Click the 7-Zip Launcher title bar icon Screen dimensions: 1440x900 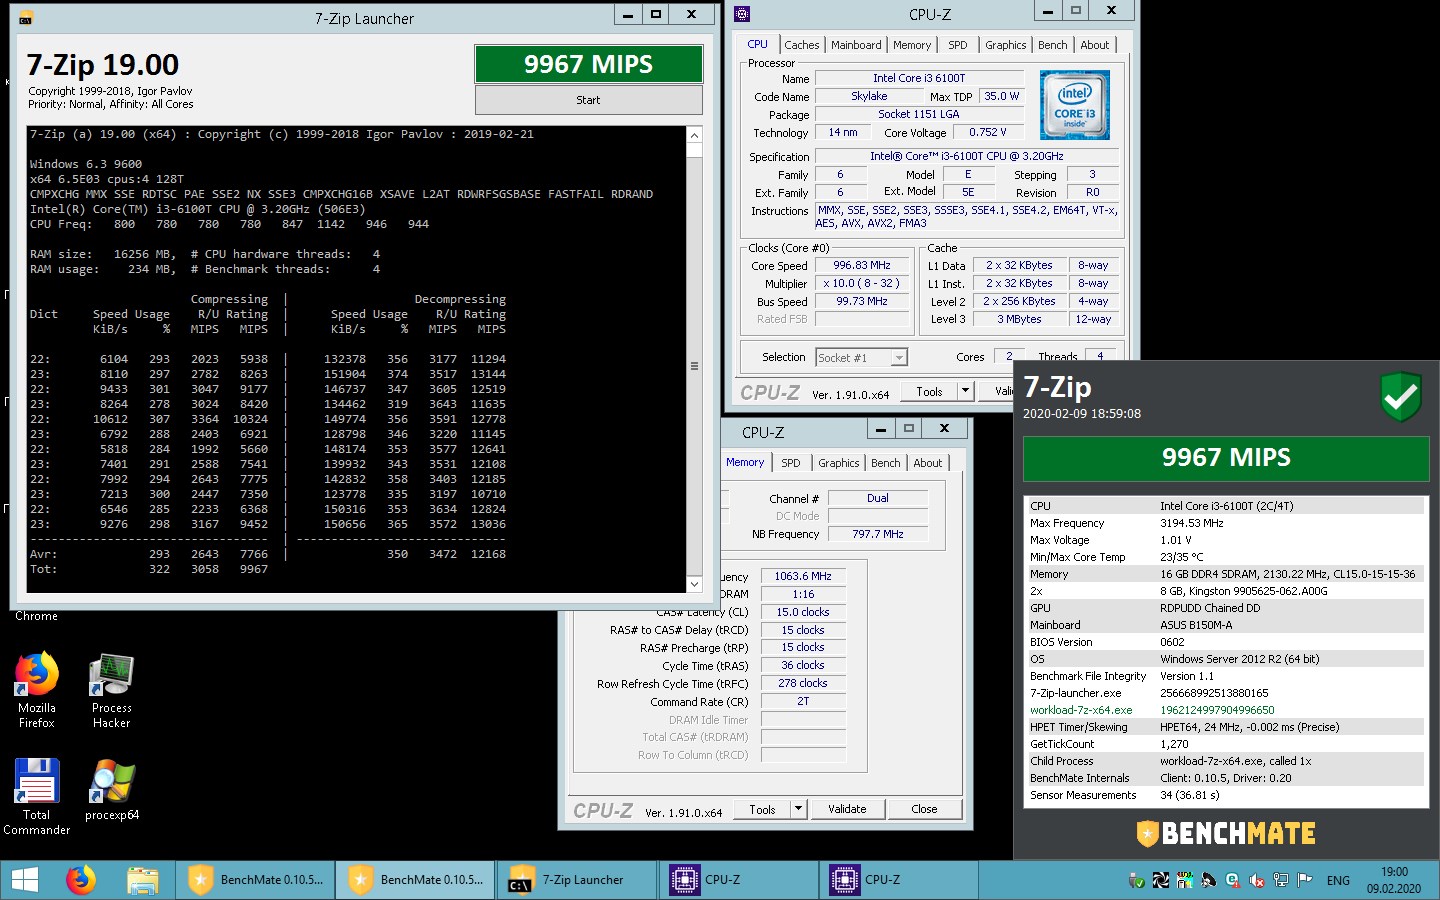pos(25,18)
